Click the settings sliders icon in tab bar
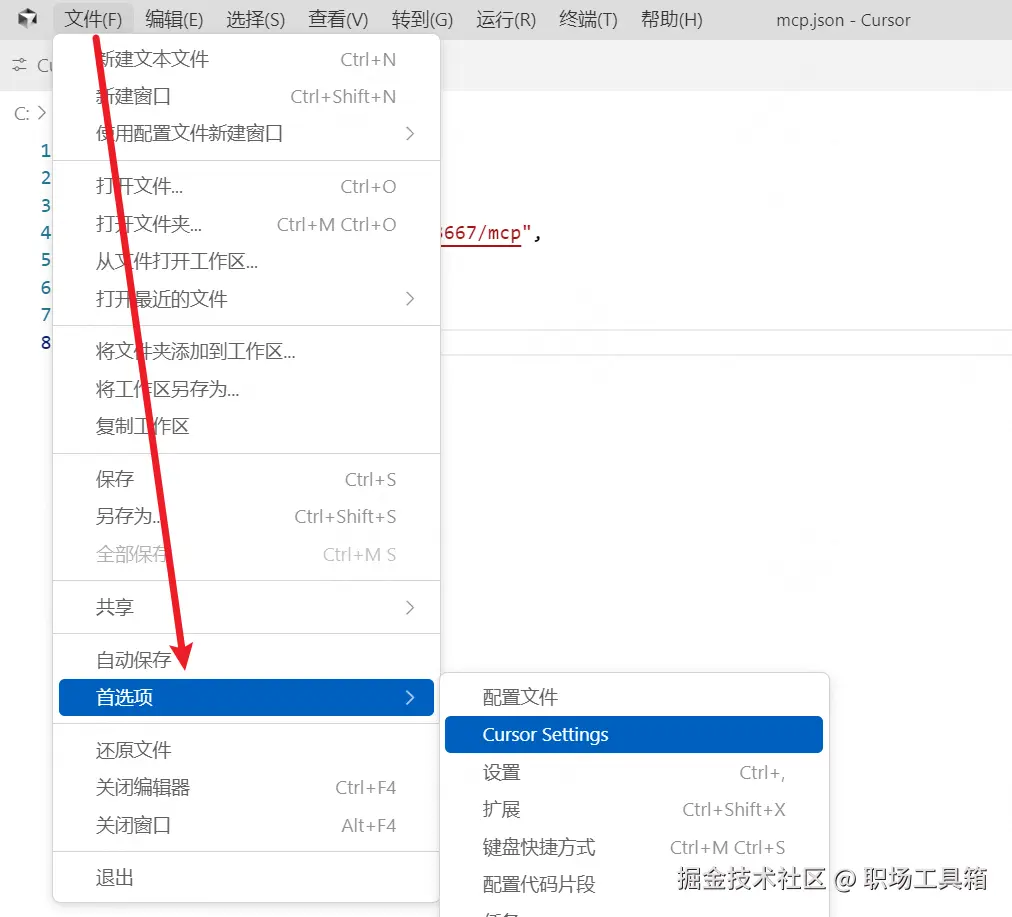The image size is (1012, 917). (x=19, y=65)
